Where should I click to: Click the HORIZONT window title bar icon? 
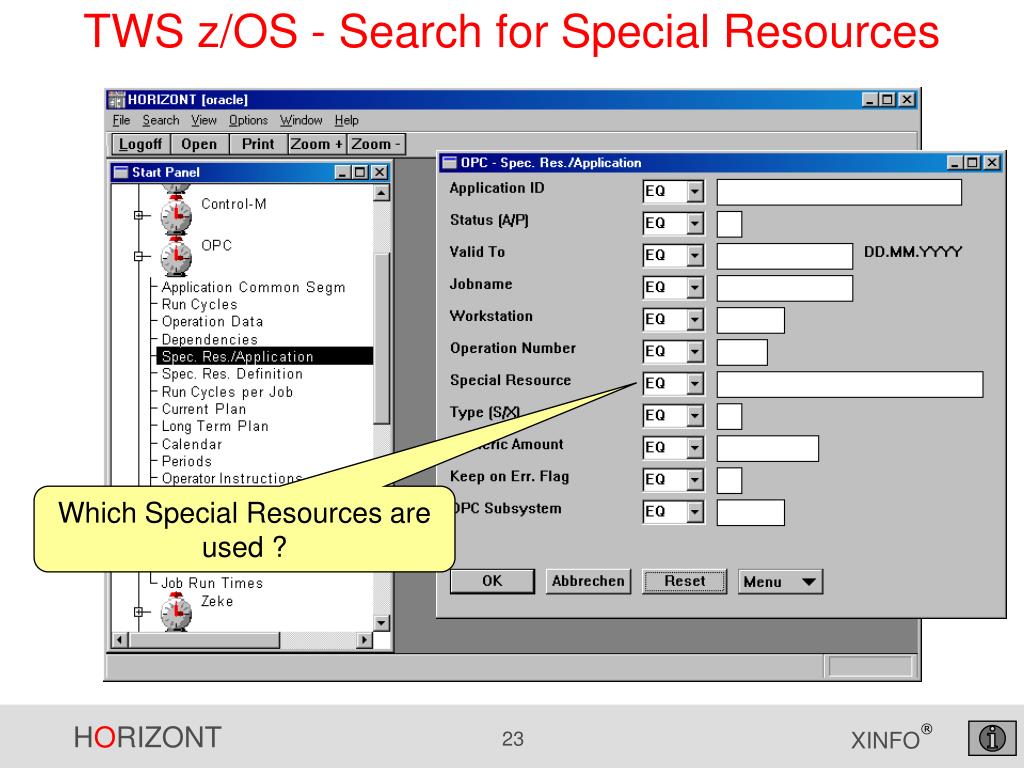(x=116, y=99)
